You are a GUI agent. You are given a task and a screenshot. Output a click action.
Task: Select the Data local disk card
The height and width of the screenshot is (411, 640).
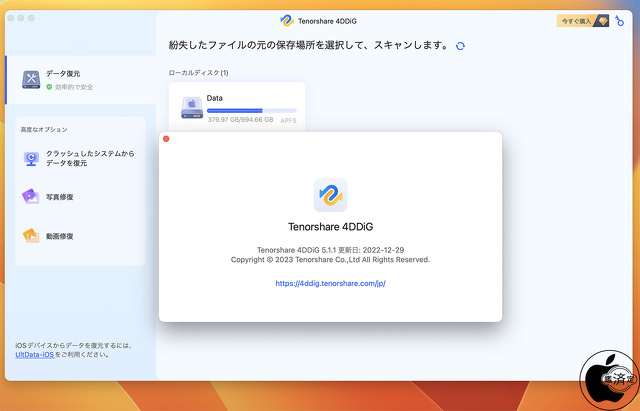[237, 107]
